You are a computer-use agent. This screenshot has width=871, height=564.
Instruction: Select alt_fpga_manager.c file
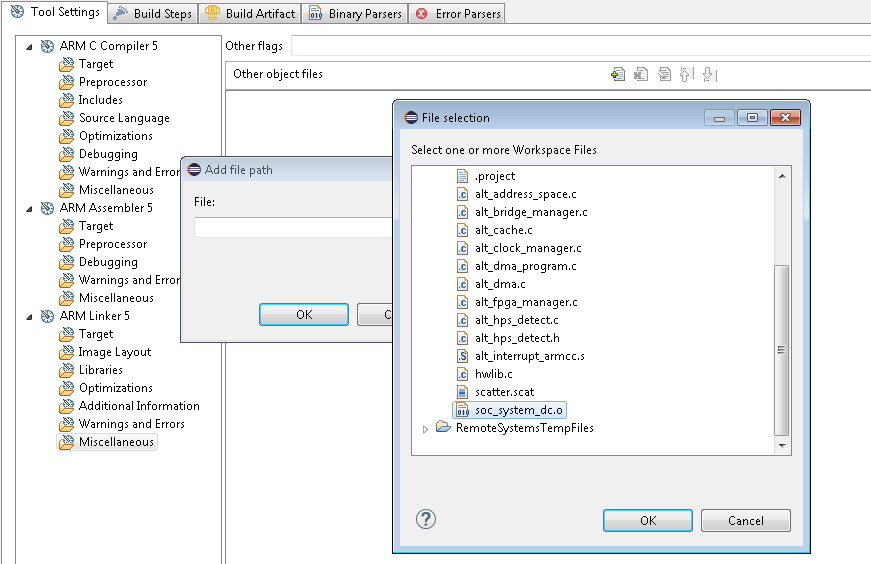coord(526,302)
